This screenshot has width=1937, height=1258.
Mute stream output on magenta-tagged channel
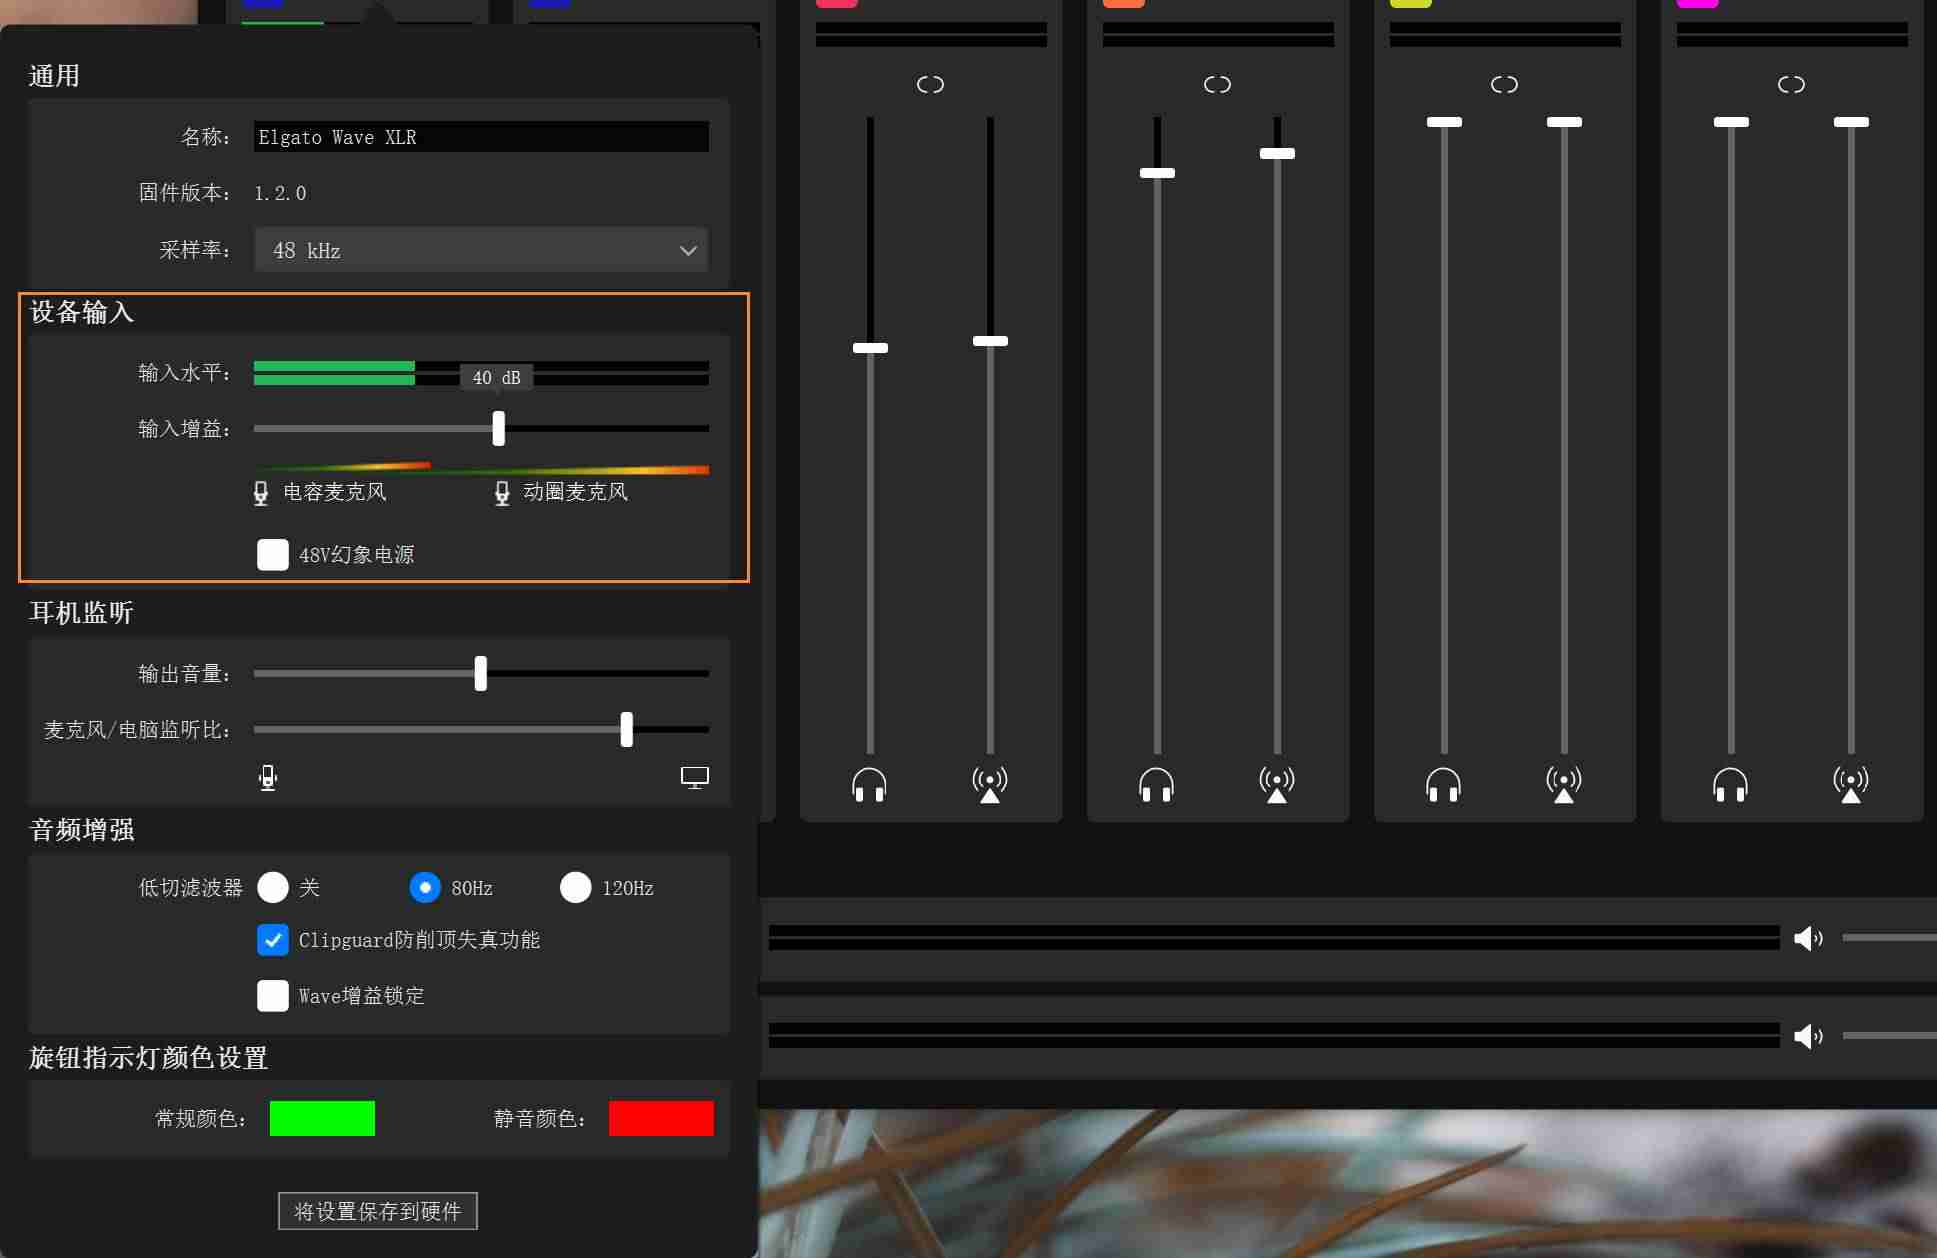[x=1851, y=785]
